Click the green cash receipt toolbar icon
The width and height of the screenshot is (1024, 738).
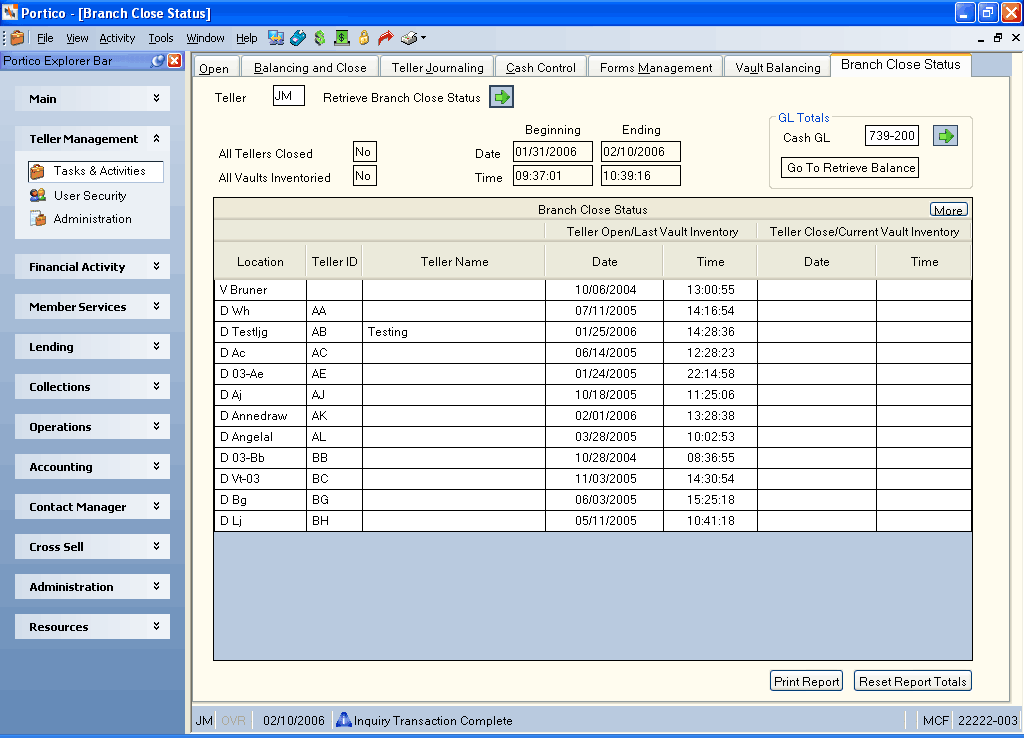coord(342,38)
